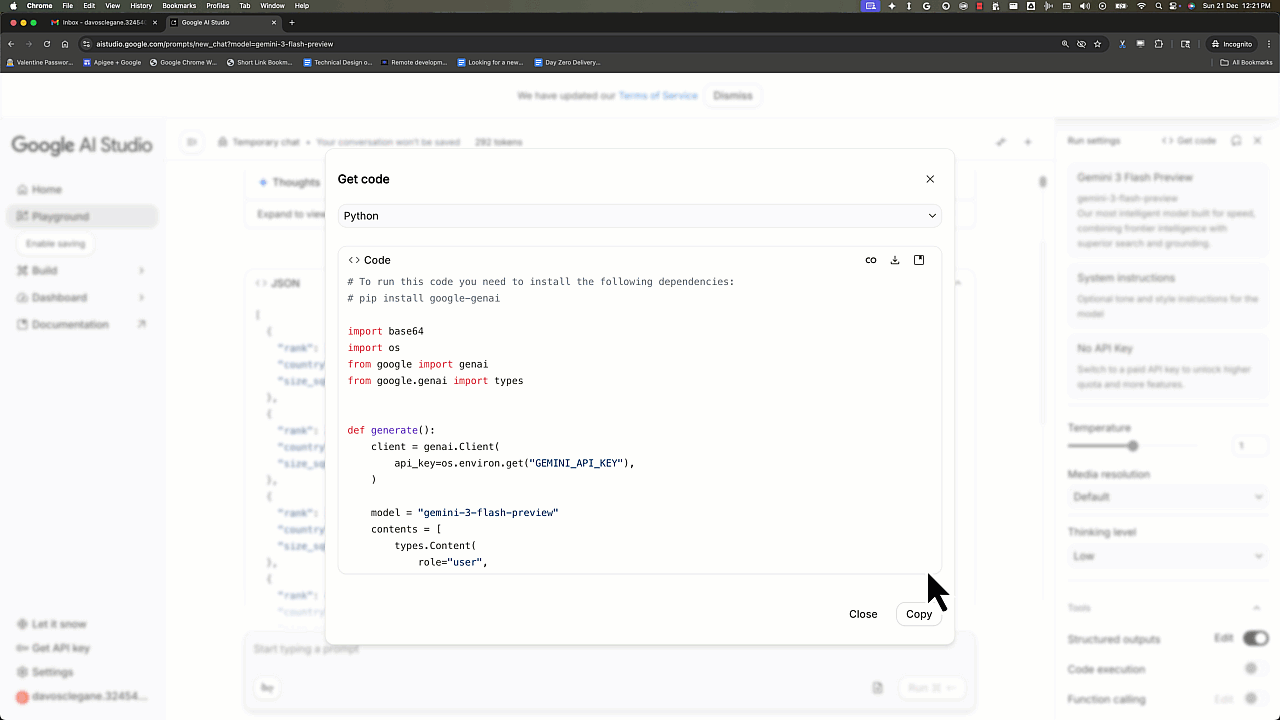1280x720 pixels.
Task: Click Get code in Run settings header
Action: coord(1189,141)
